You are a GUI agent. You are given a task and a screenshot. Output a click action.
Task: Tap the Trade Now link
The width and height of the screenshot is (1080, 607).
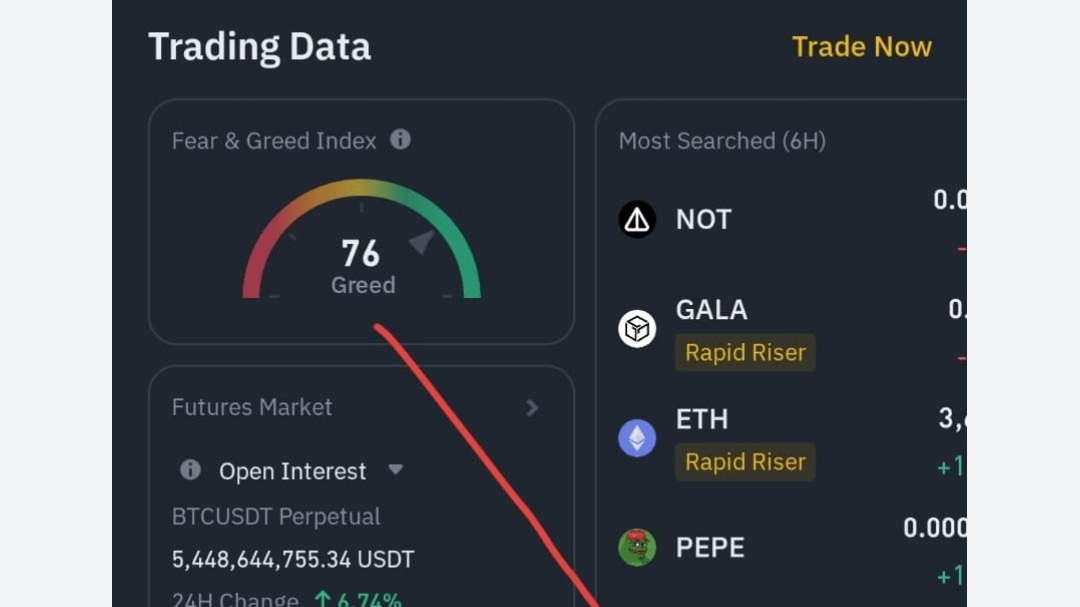tap(861, 47)
